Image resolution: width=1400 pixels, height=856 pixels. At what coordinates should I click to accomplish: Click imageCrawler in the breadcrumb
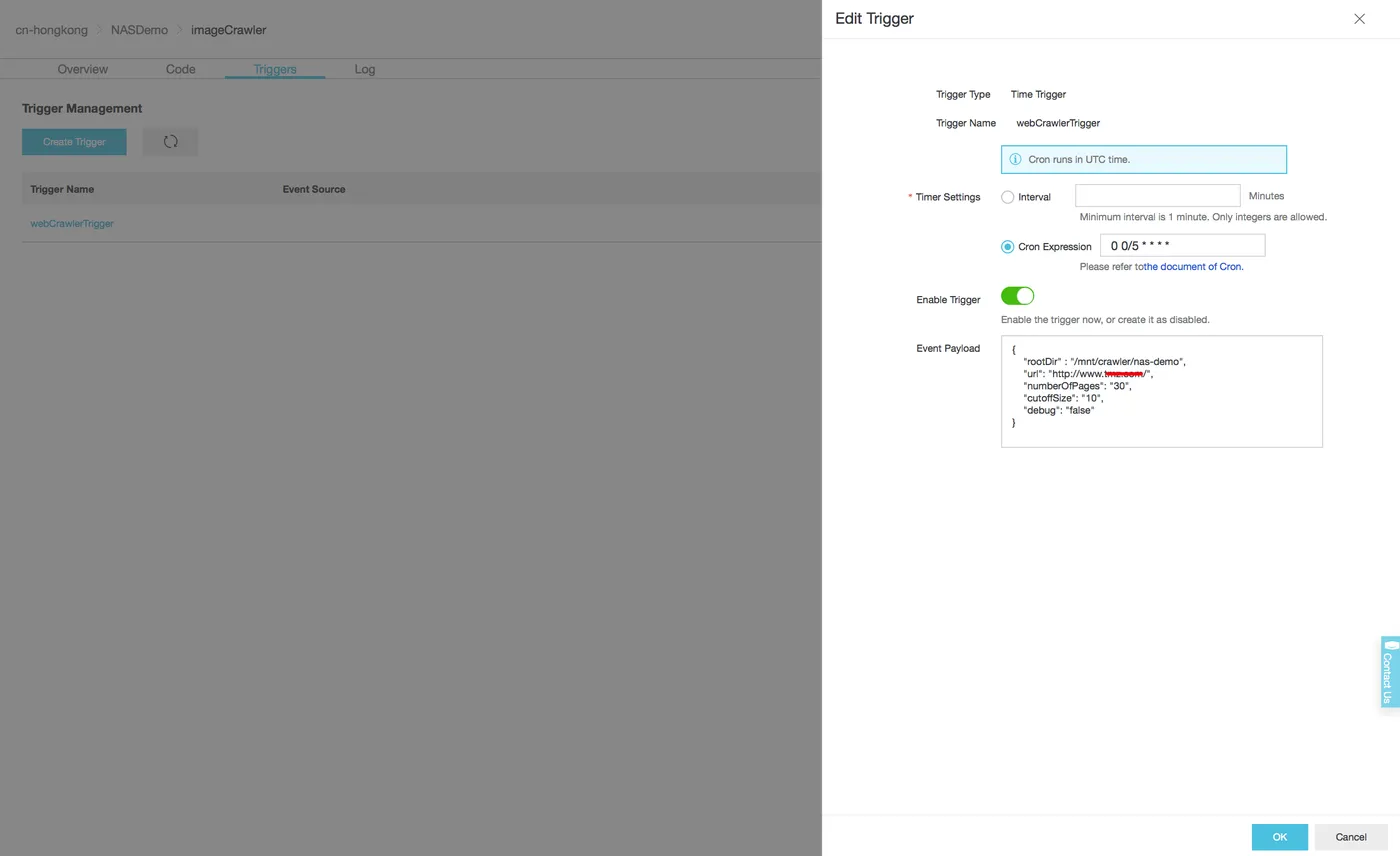coord(228,30)
